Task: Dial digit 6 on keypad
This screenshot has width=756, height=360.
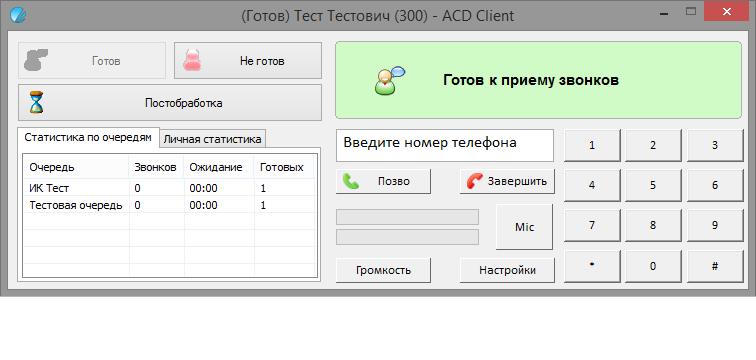Action: point(715,186)
